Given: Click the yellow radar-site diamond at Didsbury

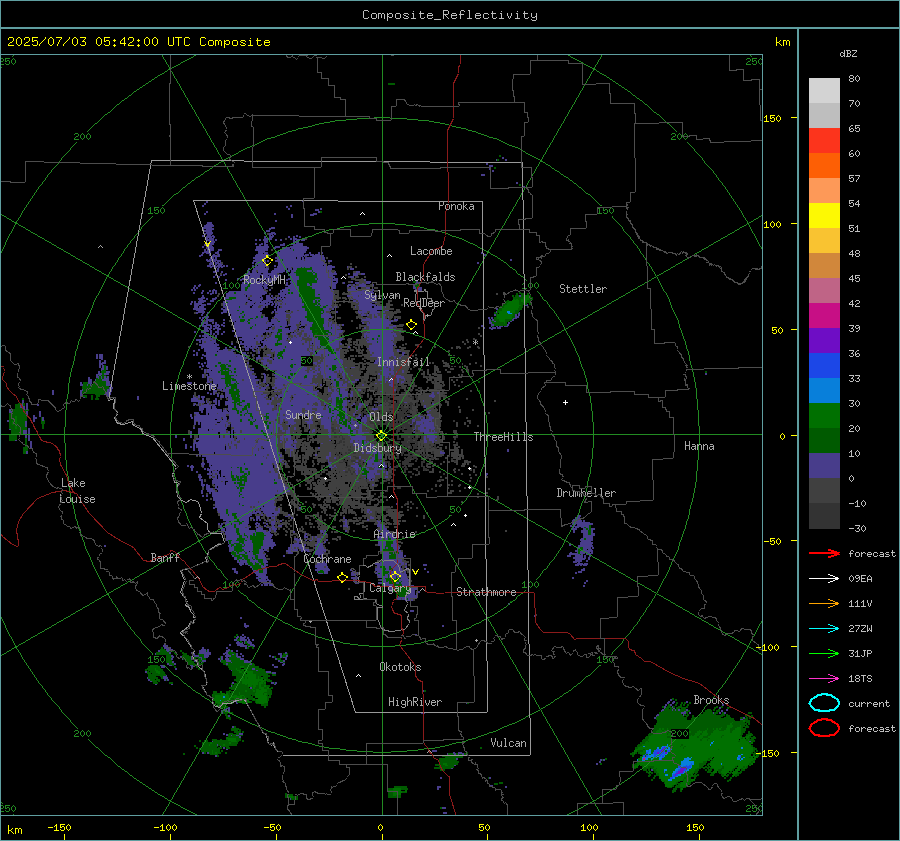Looking at the screenshot, I should pyautogui.click(x=381, y=436).
